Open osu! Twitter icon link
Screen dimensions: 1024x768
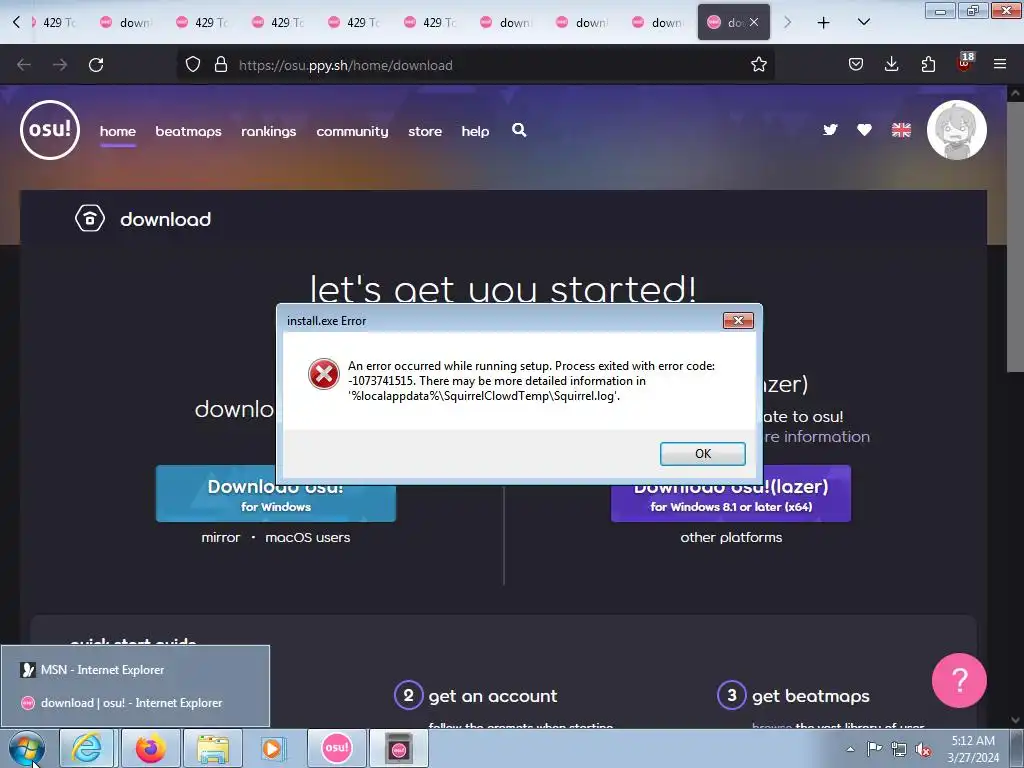tap(830, 130)
